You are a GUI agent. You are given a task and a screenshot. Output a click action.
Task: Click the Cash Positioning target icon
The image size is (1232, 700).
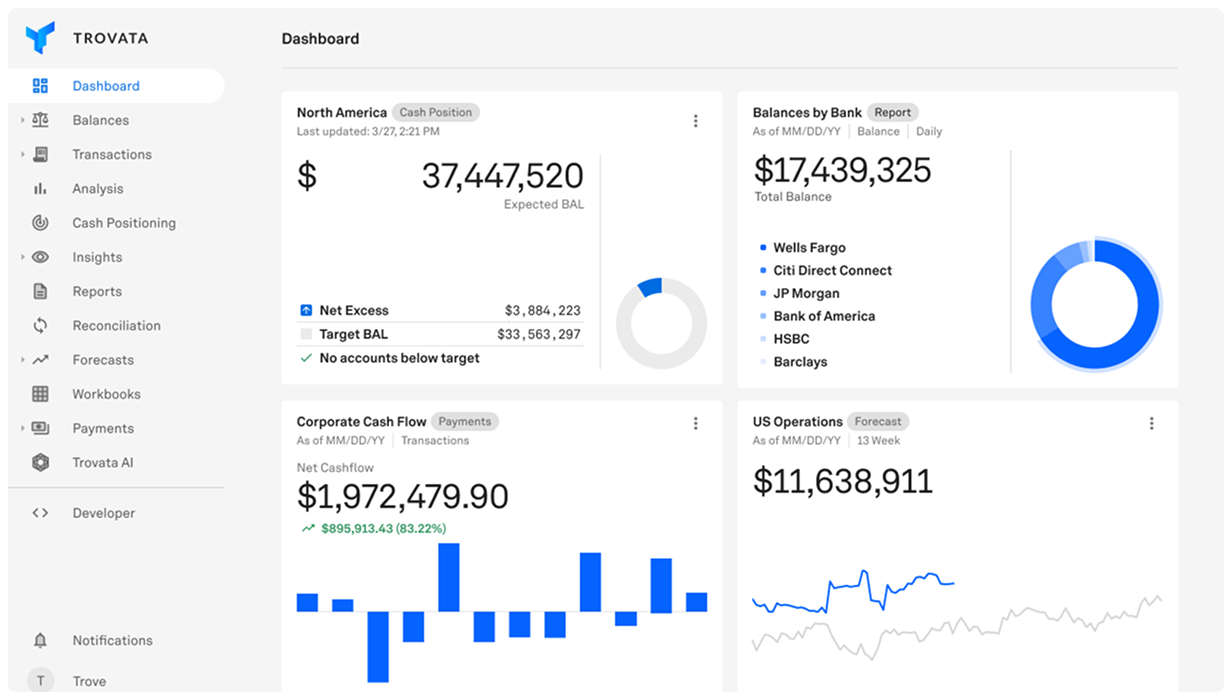tap(40, 223)
